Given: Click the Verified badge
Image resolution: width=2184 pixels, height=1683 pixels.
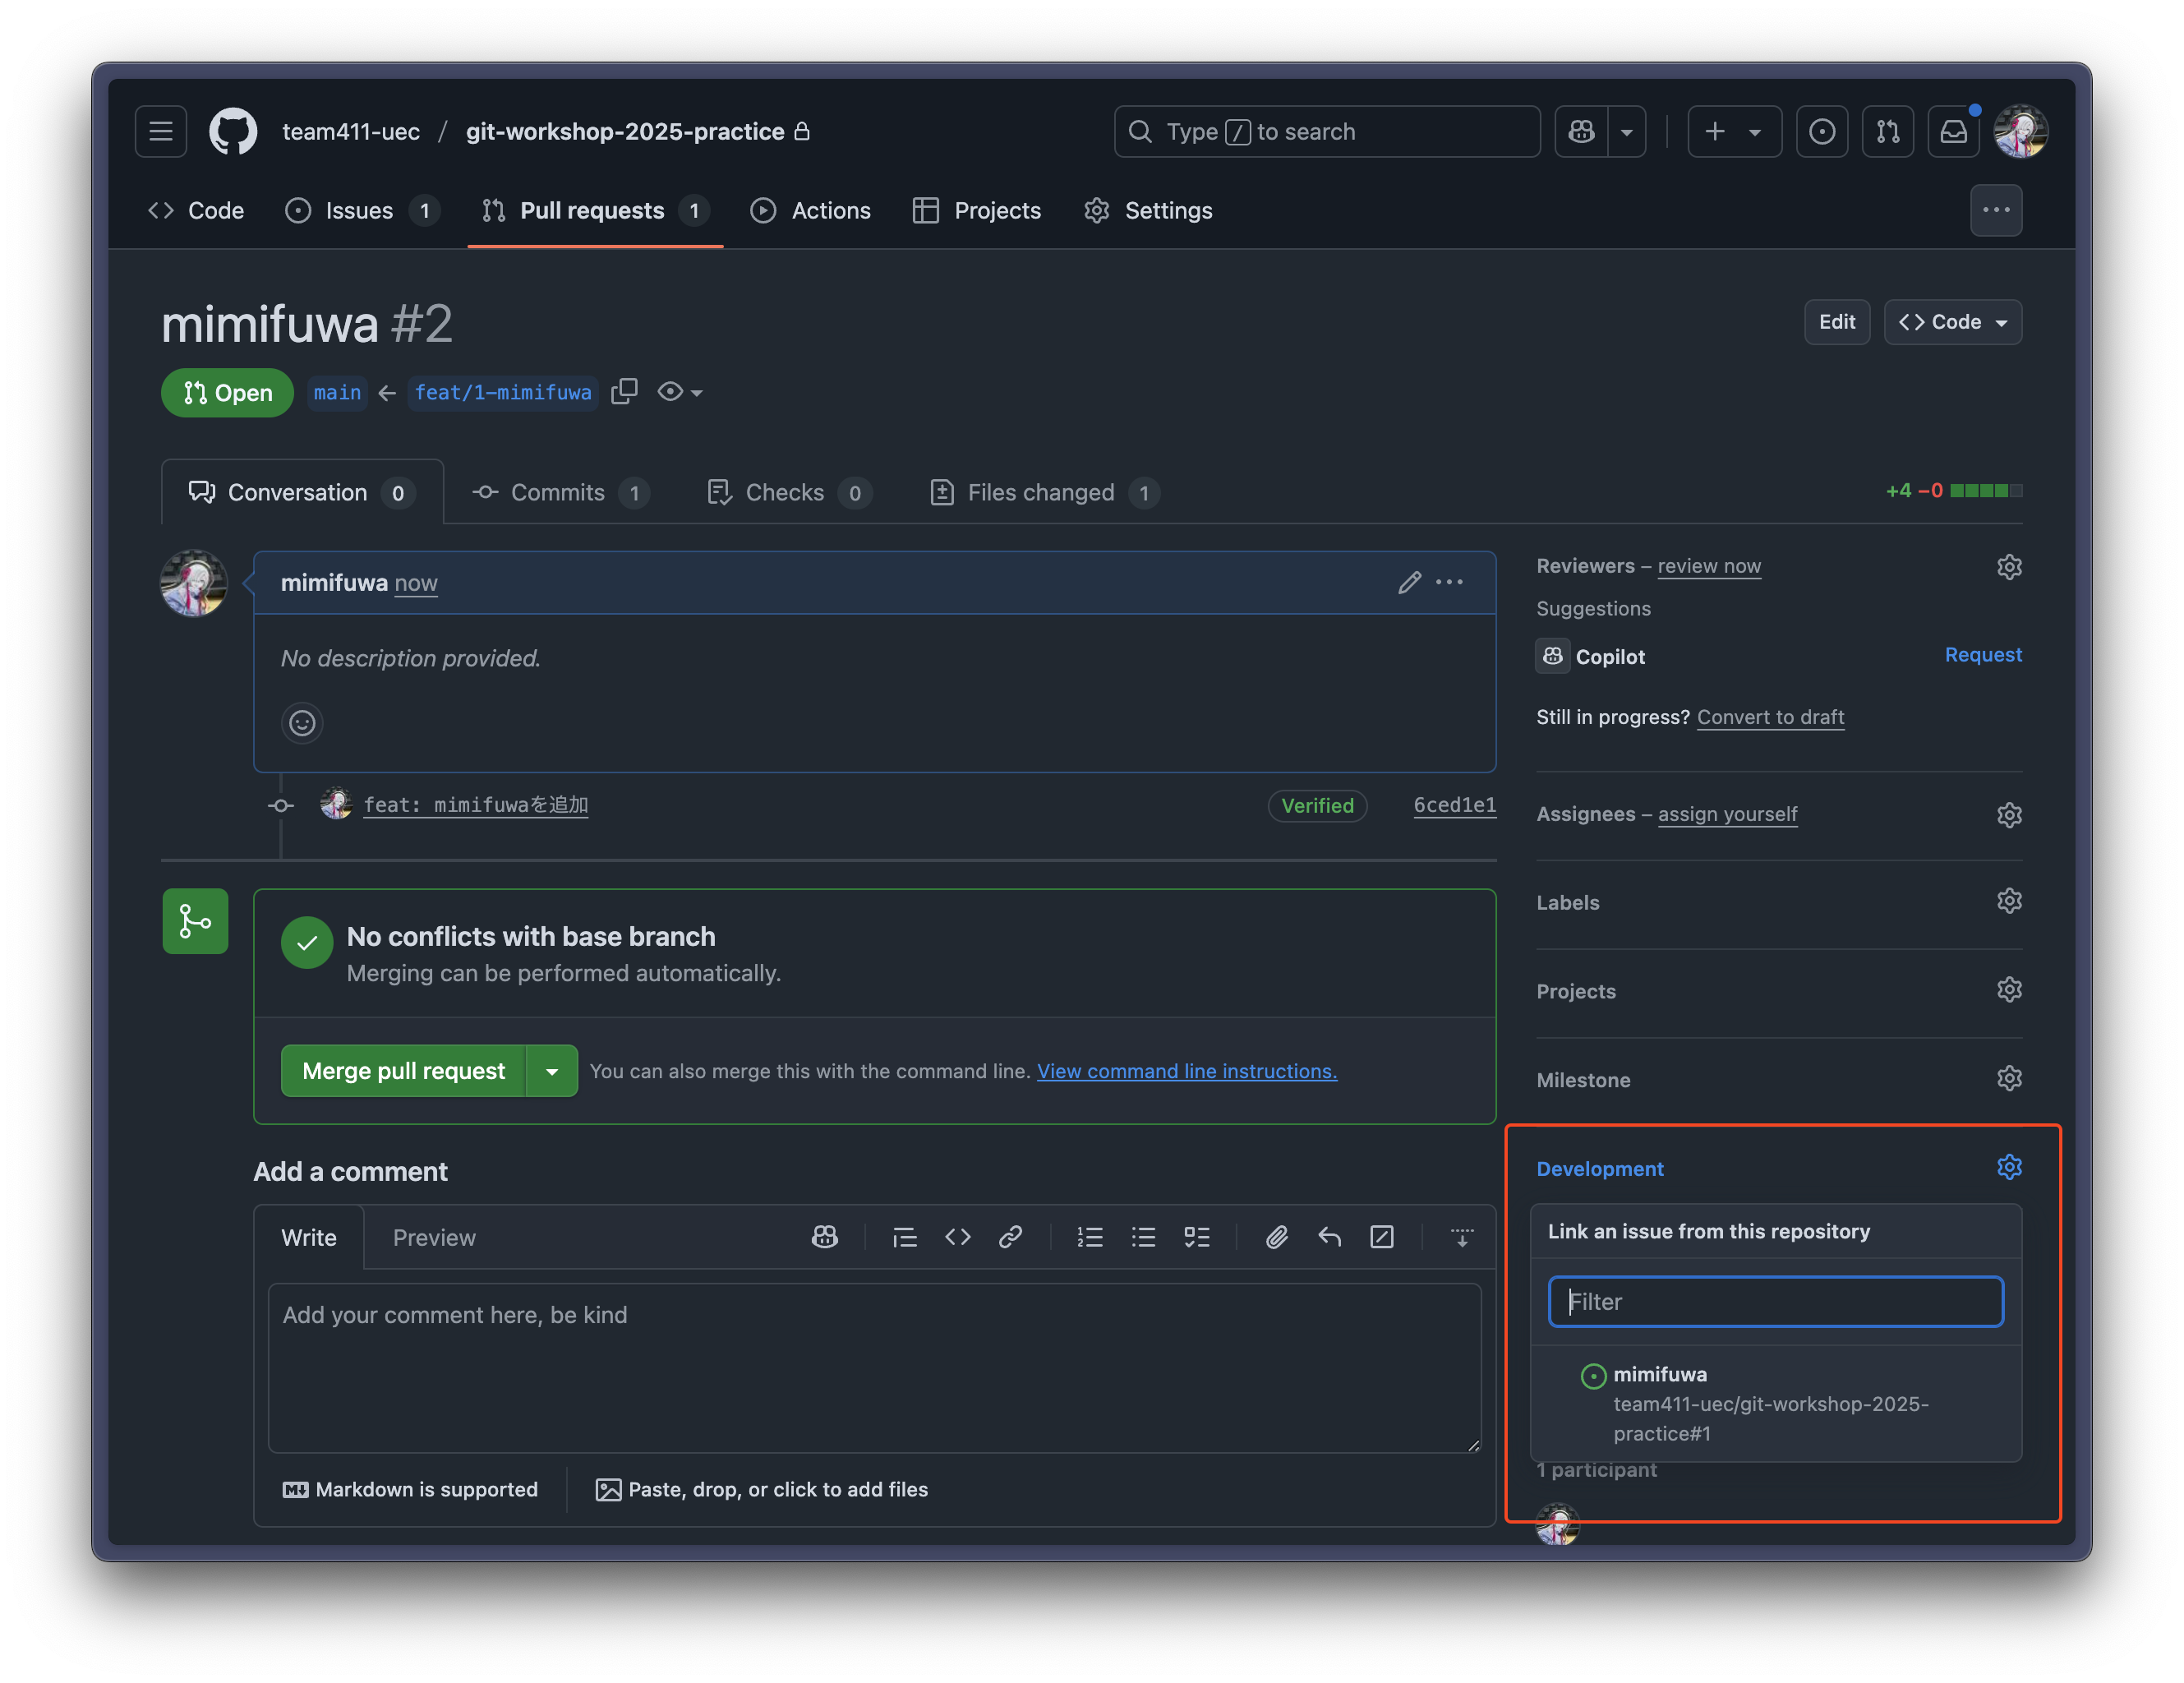Looking at the screenshot, I should 1317,806.
